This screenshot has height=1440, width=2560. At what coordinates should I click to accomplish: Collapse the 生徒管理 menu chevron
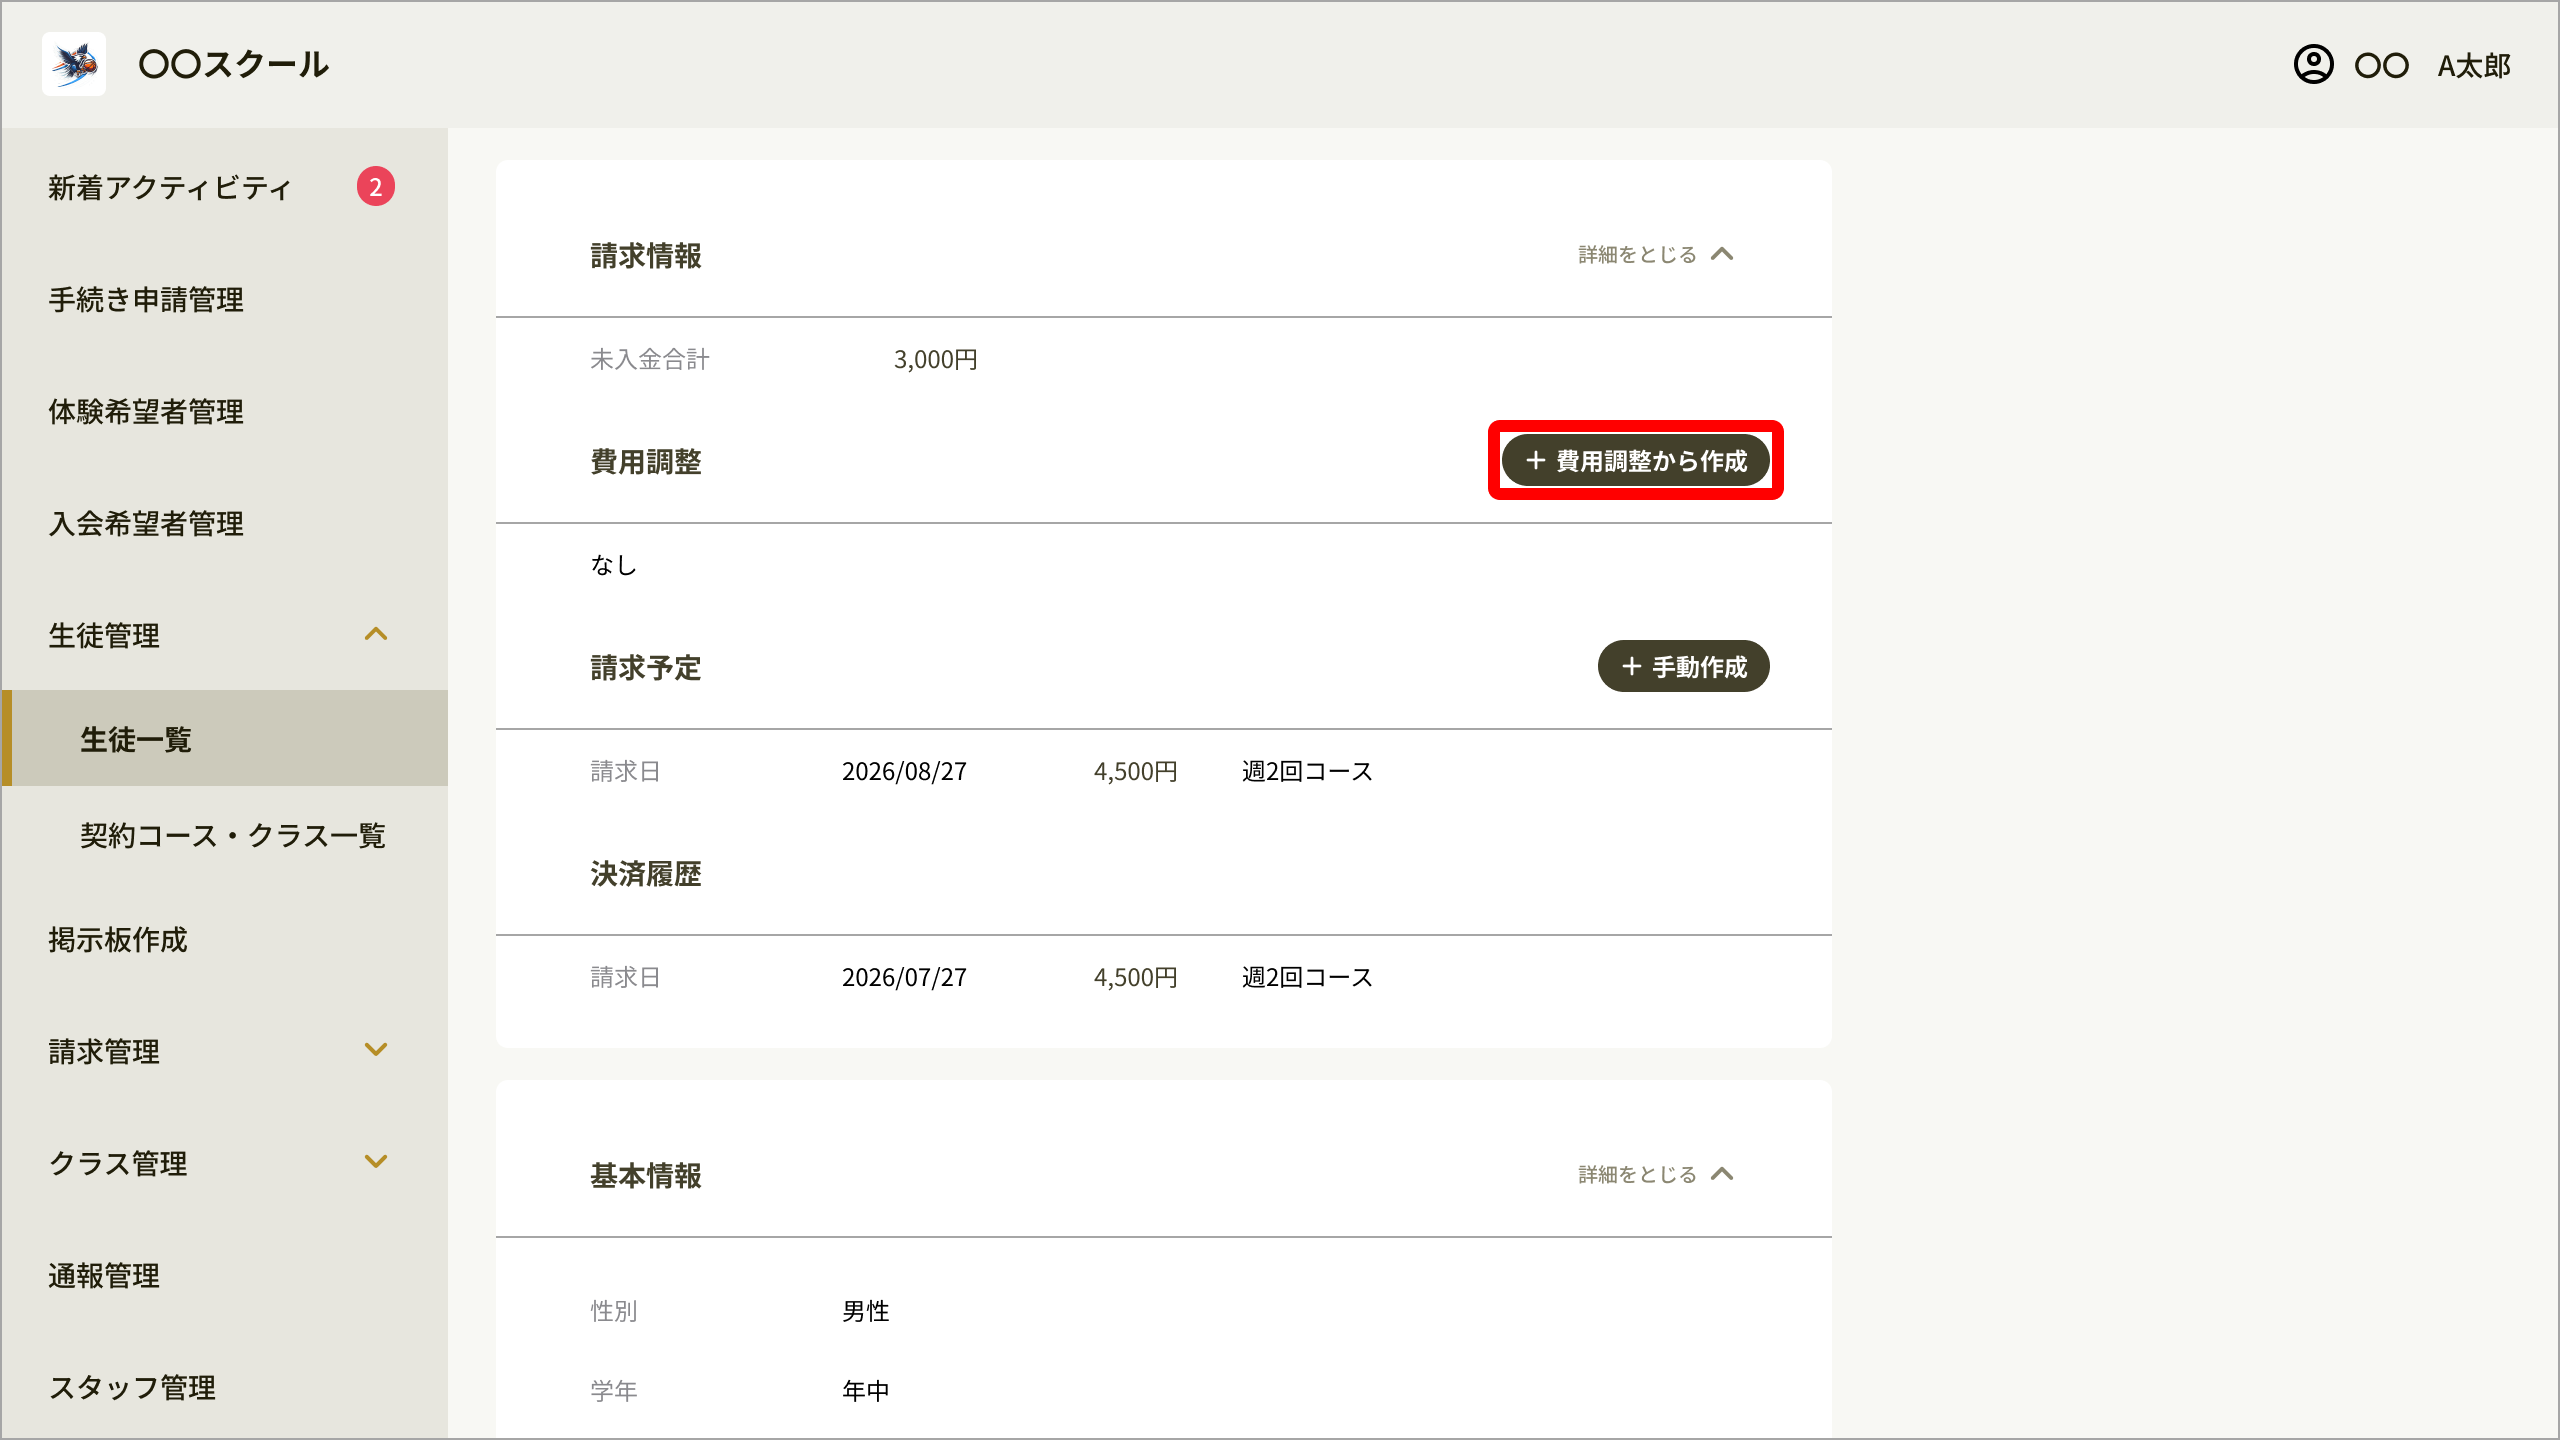pos(376,634)
